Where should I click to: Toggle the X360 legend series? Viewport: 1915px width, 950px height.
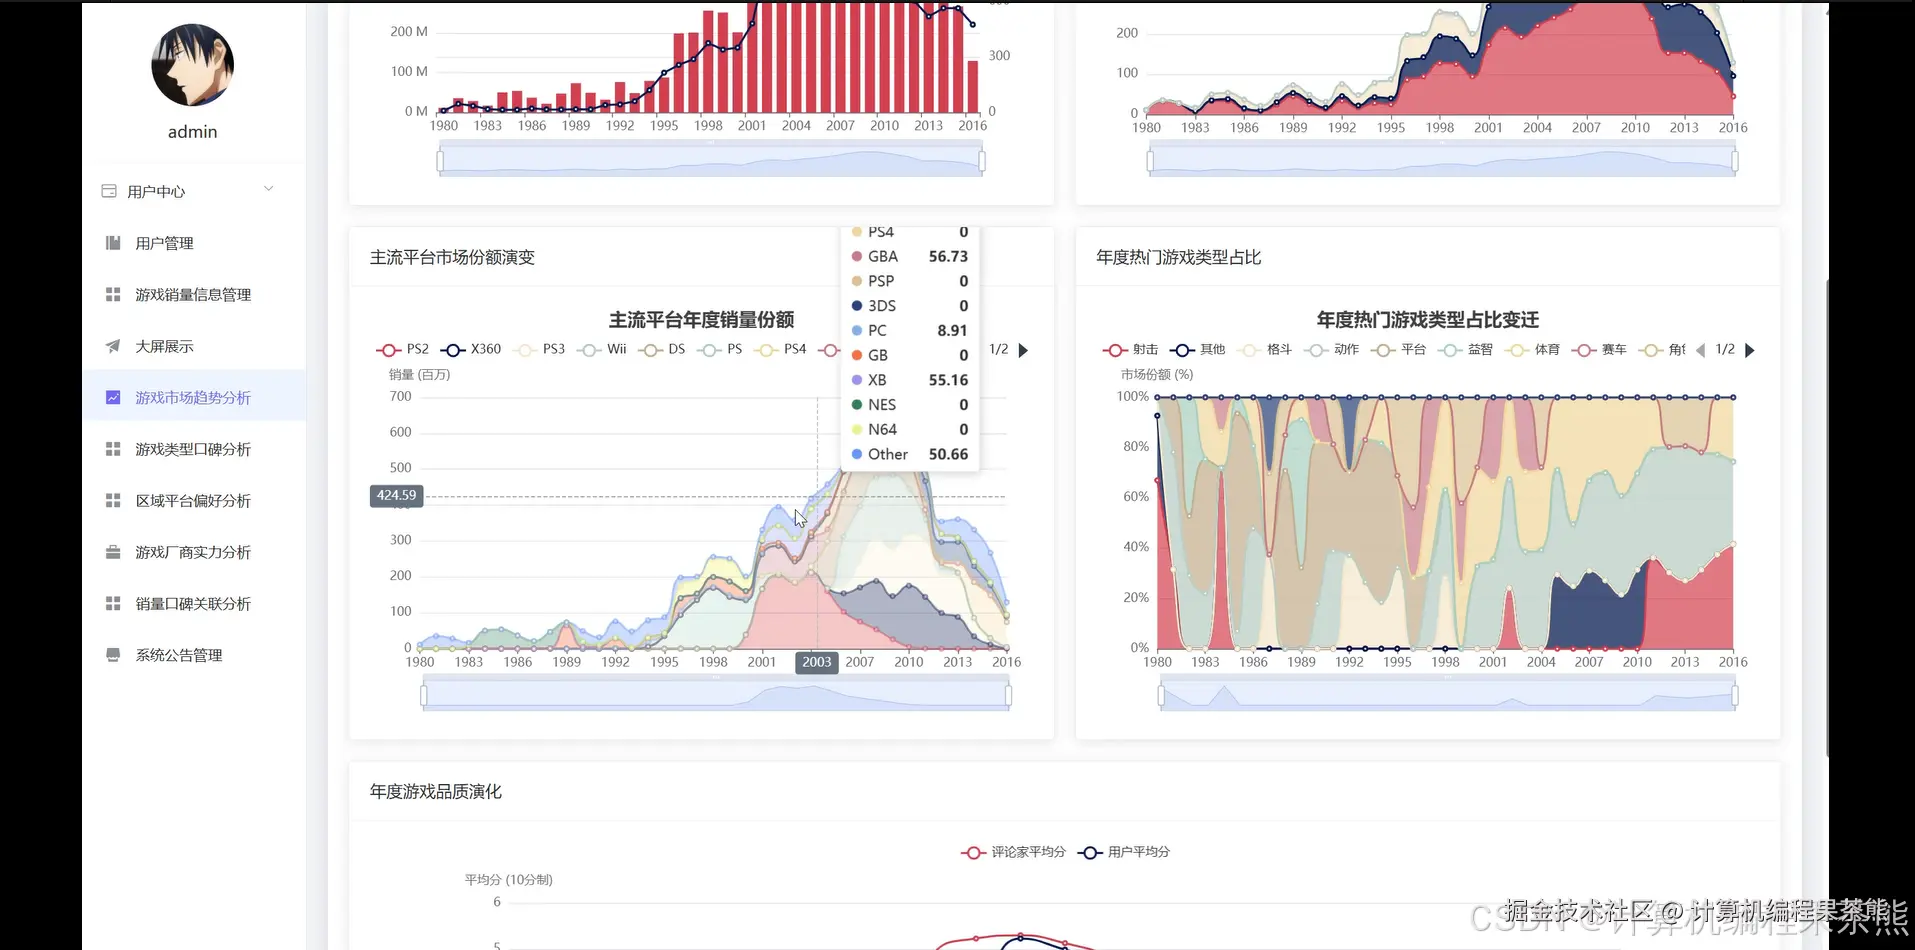point(471,349)
